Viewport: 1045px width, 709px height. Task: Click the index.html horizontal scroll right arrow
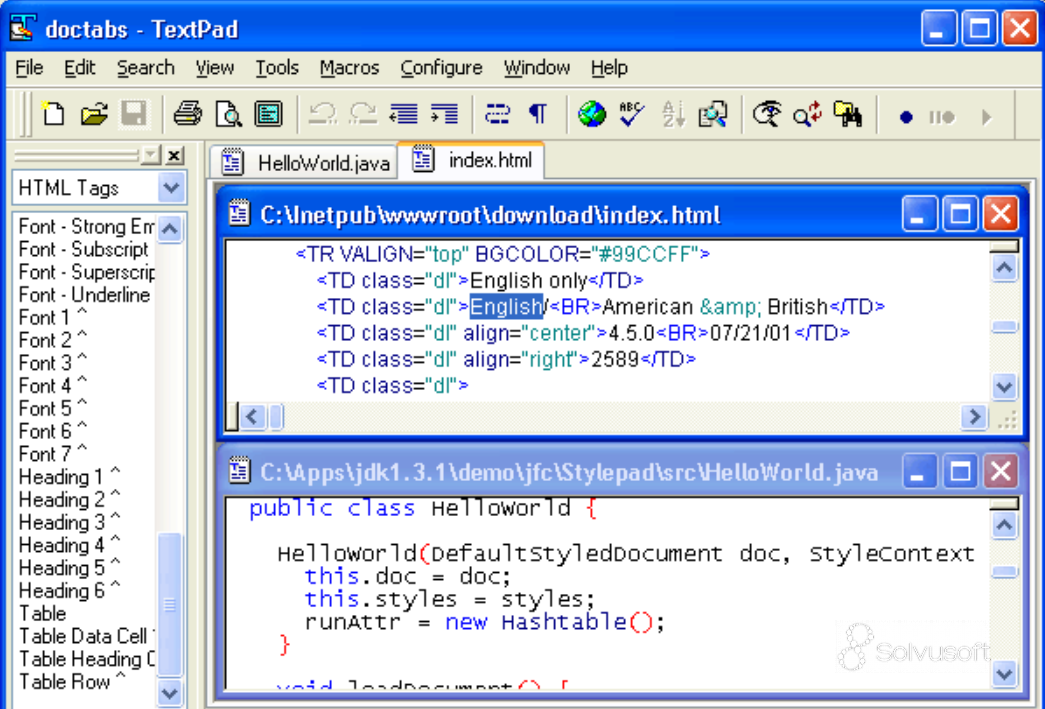pos(974,417)
